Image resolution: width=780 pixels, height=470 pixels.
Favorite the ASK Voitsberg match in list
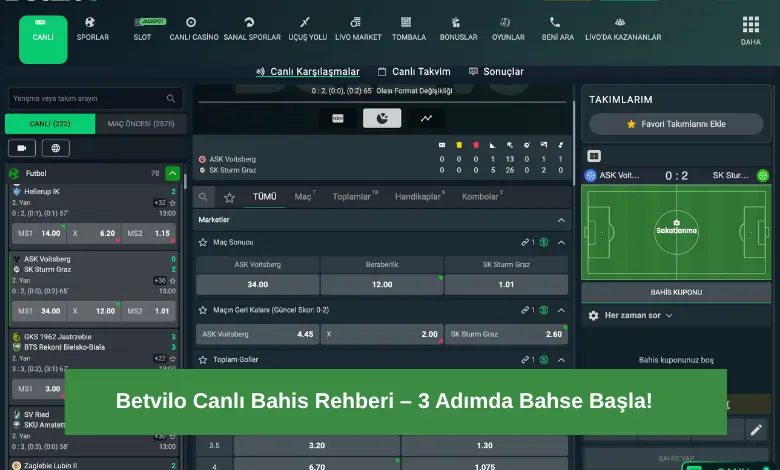click(x=173, y=281)
